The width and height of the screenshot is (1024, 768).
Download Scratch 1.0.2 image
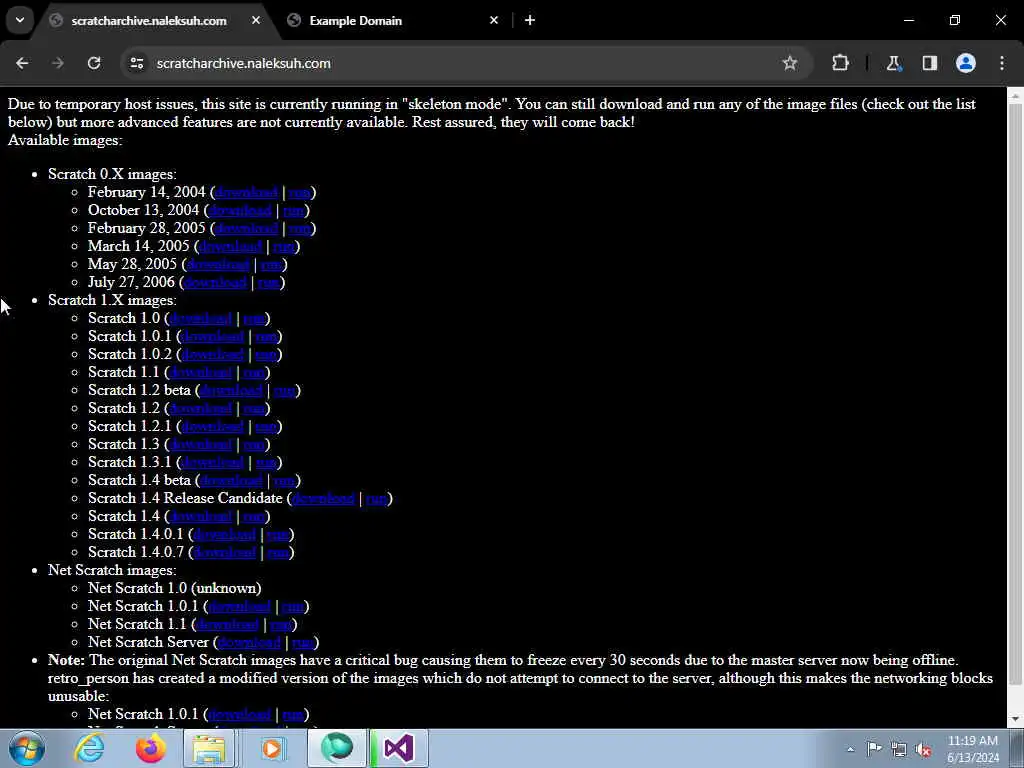point(213,355)
